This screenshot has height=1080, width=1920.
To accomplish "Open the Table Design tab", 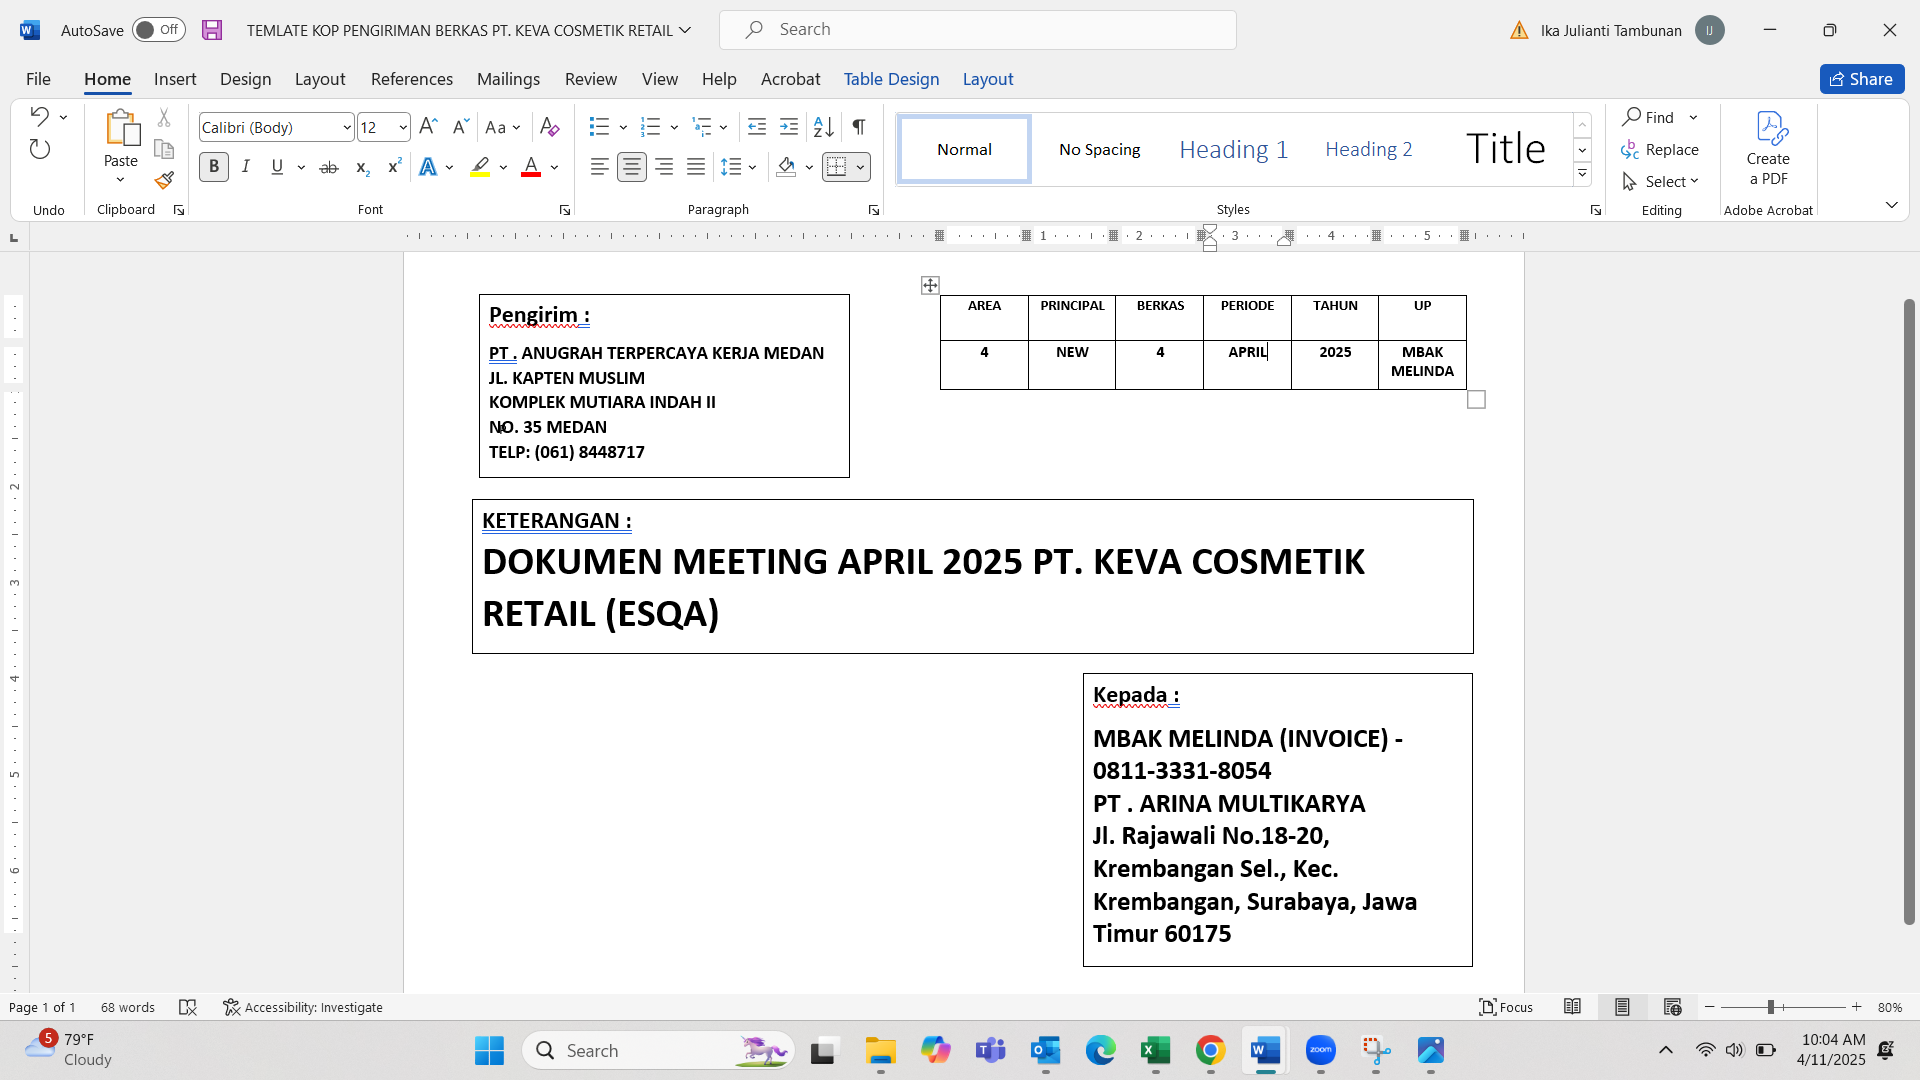I will pos(891,79).
